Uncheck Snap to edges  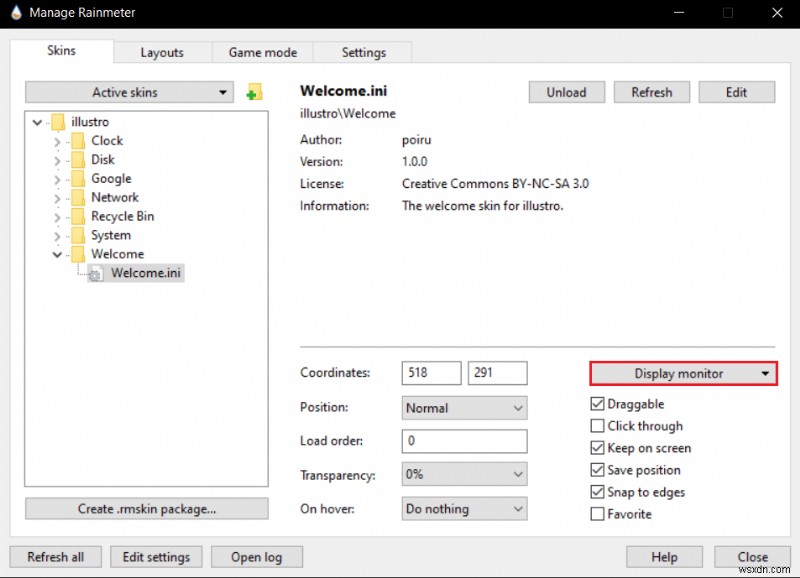pos(597,492)
